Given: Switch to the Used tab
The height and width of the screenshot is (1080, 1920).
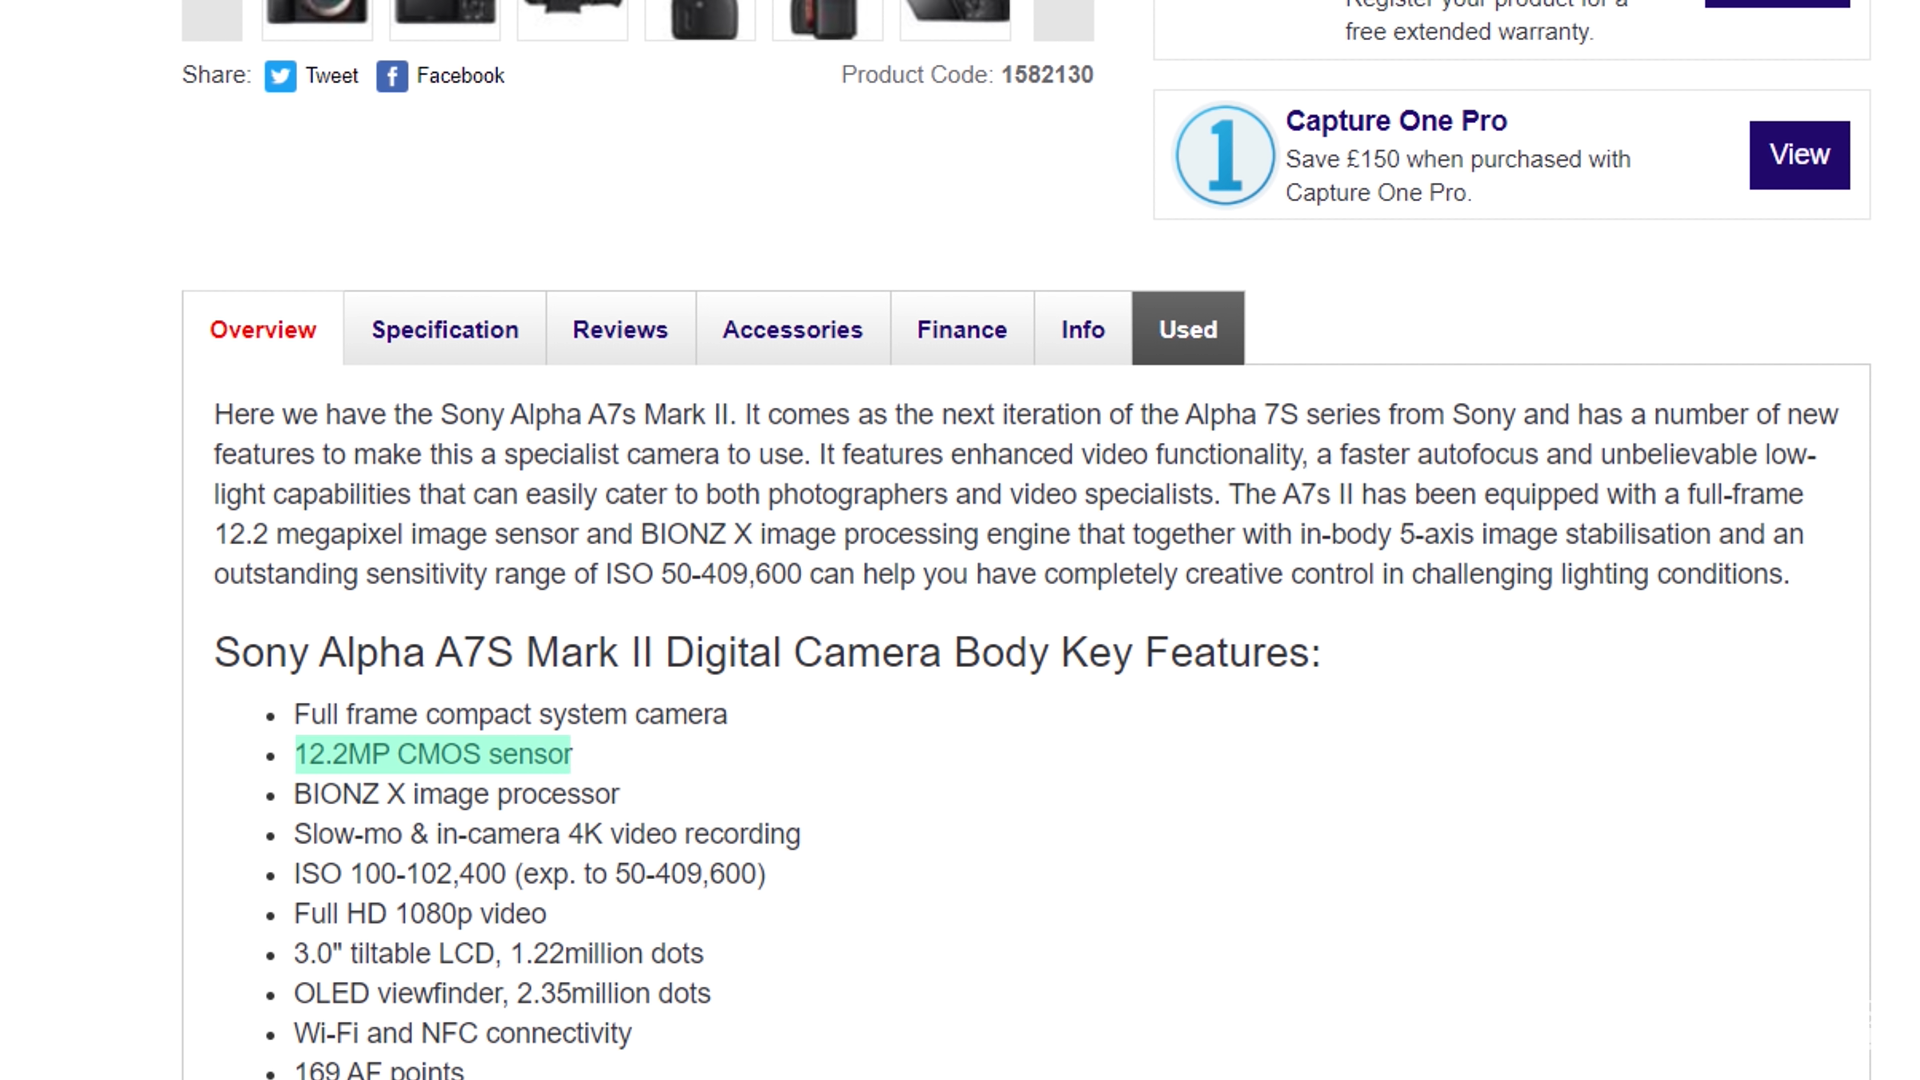Looking at the screenshot, I should click(x=1188, y=329).
